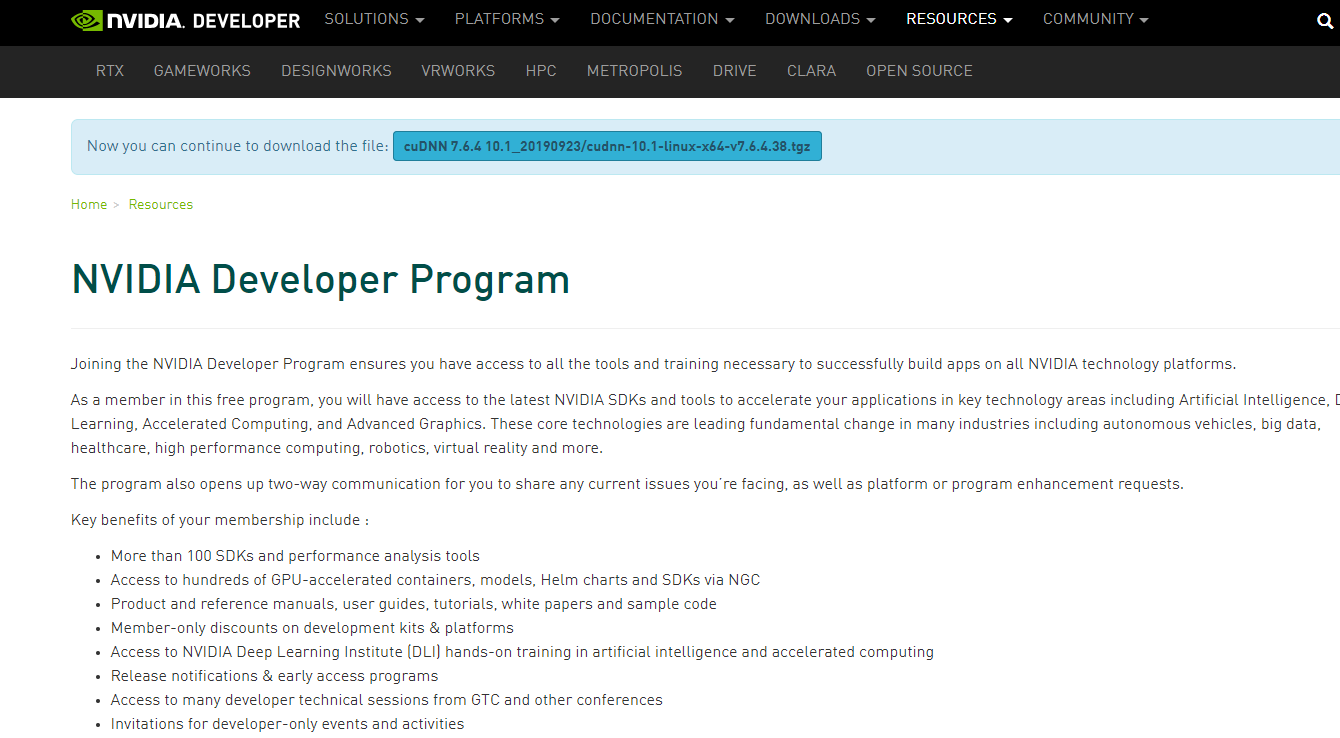Screen dimensions: 1340x738
Task: Click the two-way communication paragraph
Action: point(627,484)
